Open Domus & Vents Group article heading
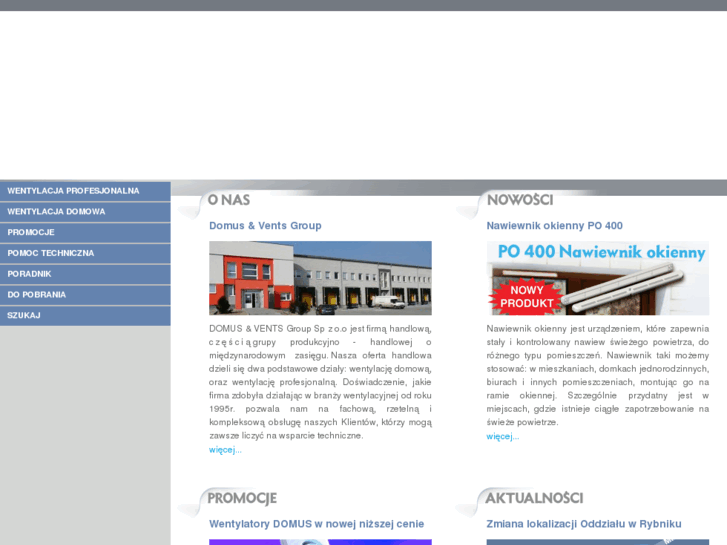 265,226
